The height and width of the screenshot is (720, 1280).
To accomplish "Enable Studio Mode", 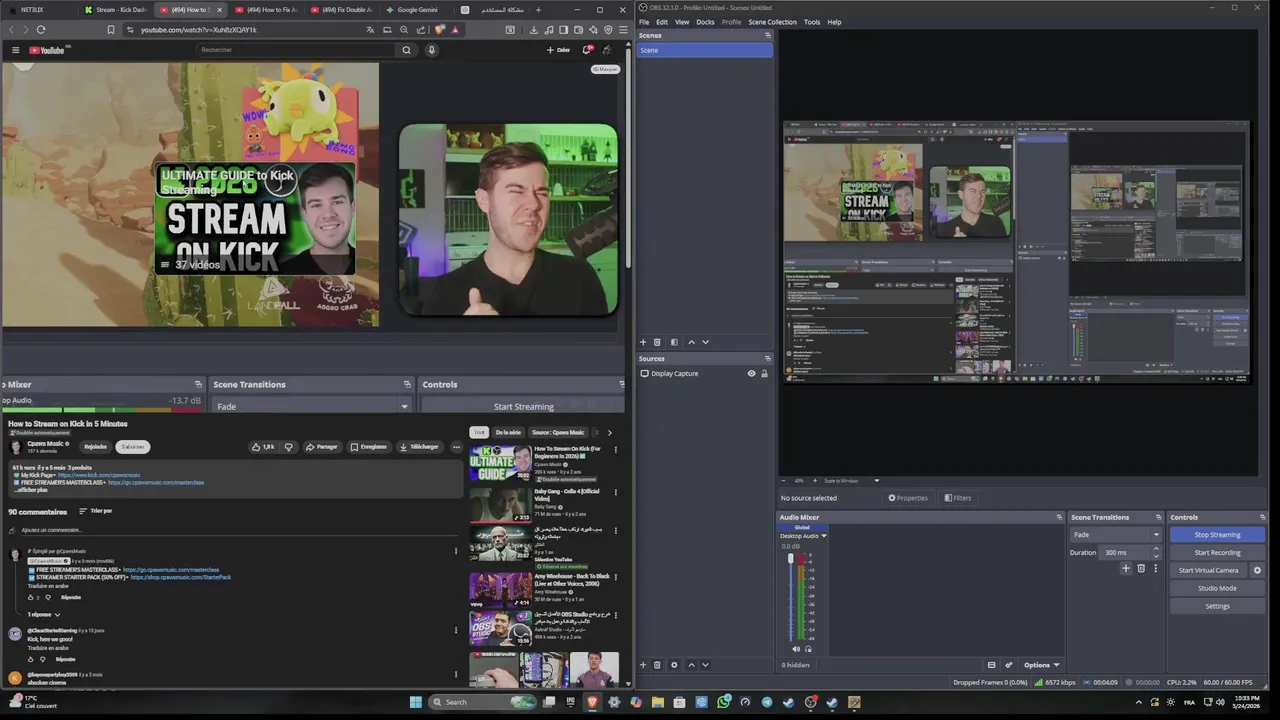I will pos(1217,588).
